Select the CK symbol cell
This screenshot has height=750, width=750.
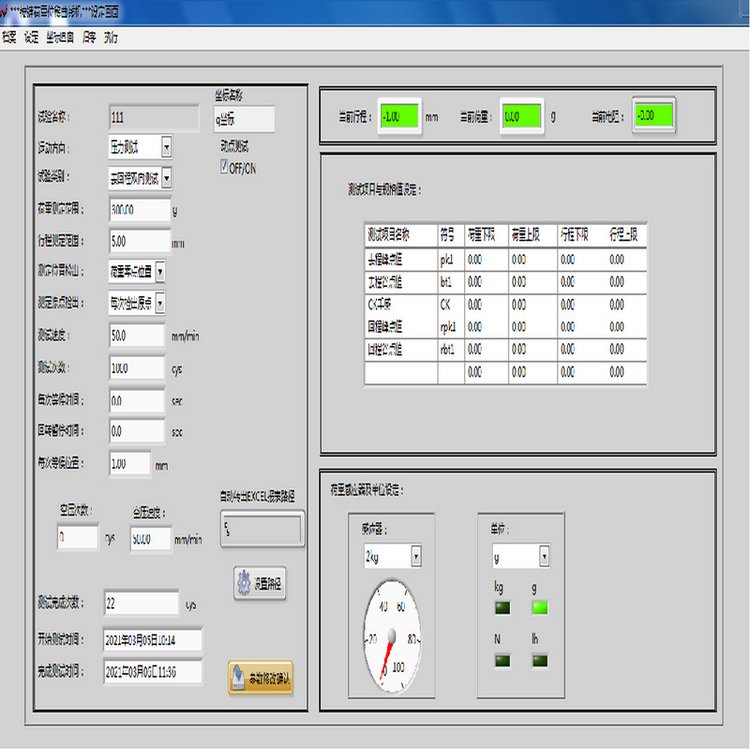tap(451, 305)
